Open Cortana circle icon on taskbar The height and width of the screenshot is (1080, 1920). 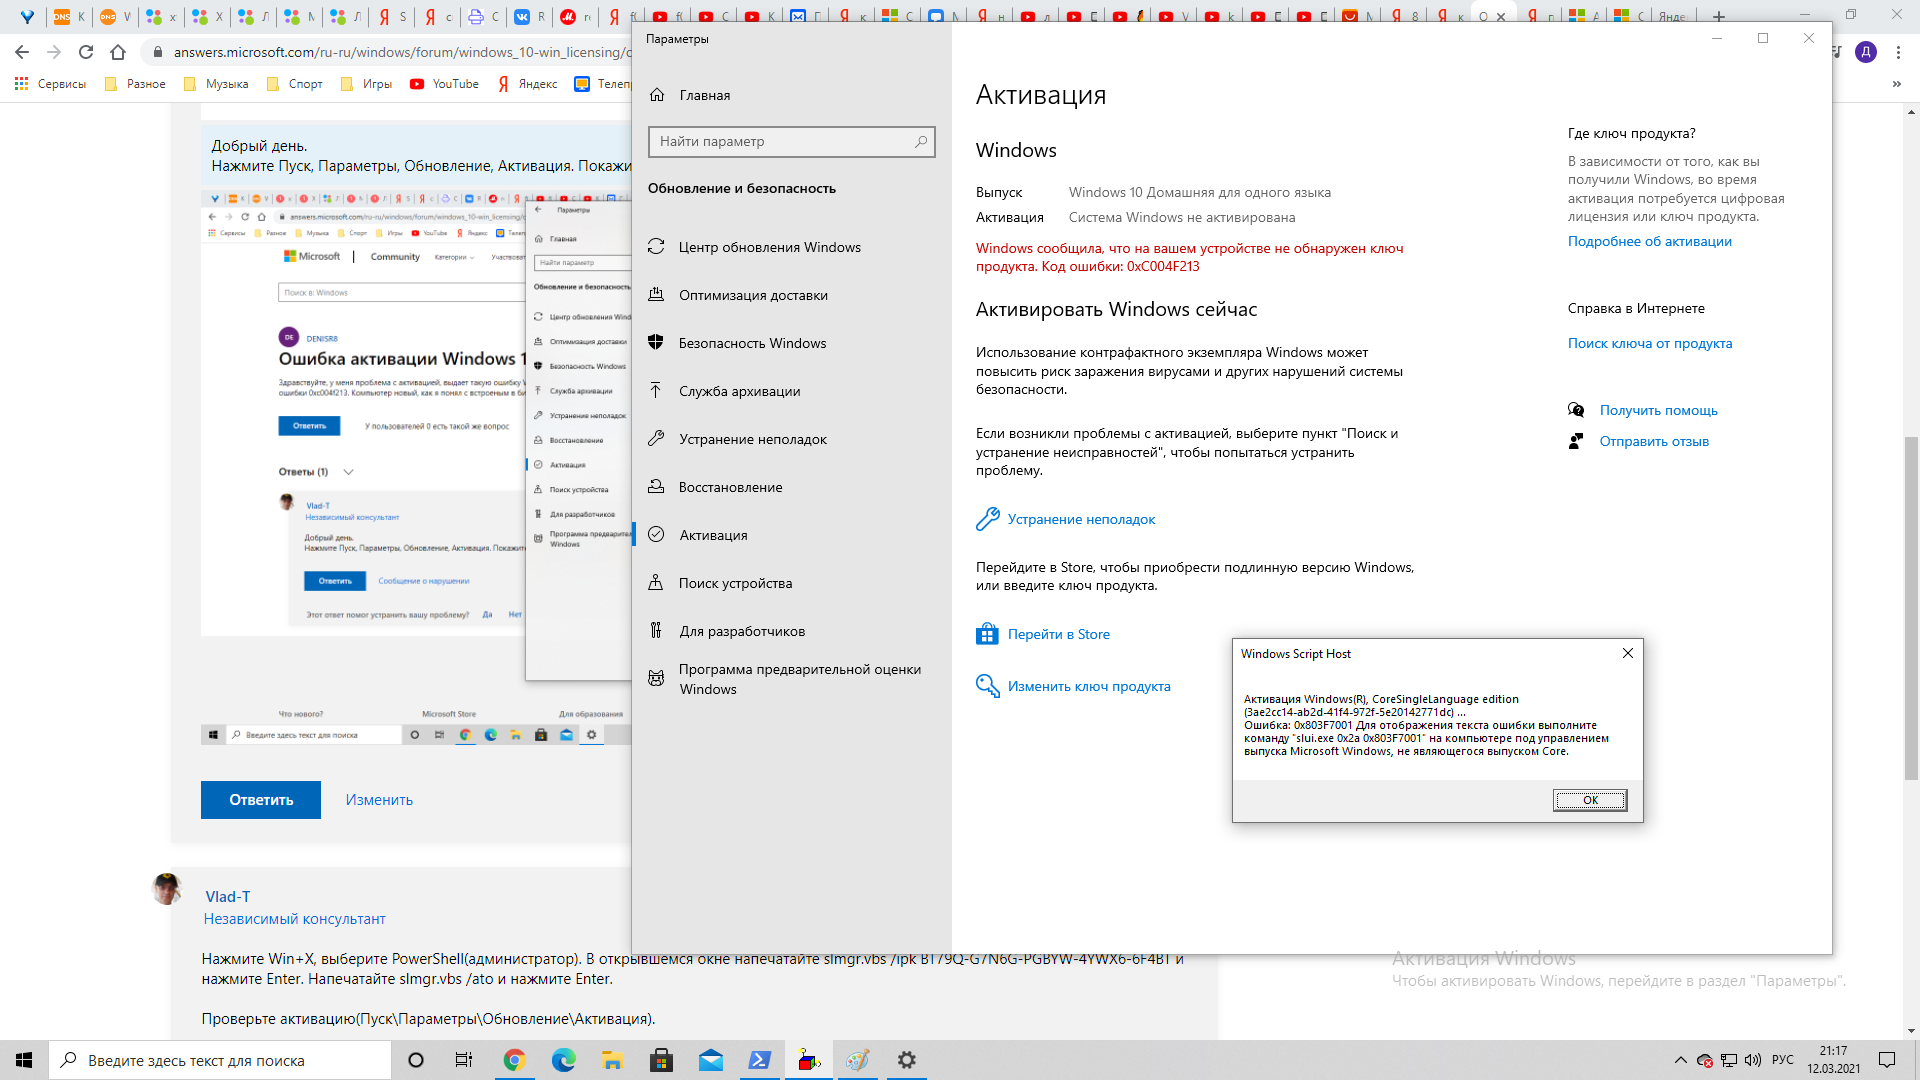[416, 1060]
